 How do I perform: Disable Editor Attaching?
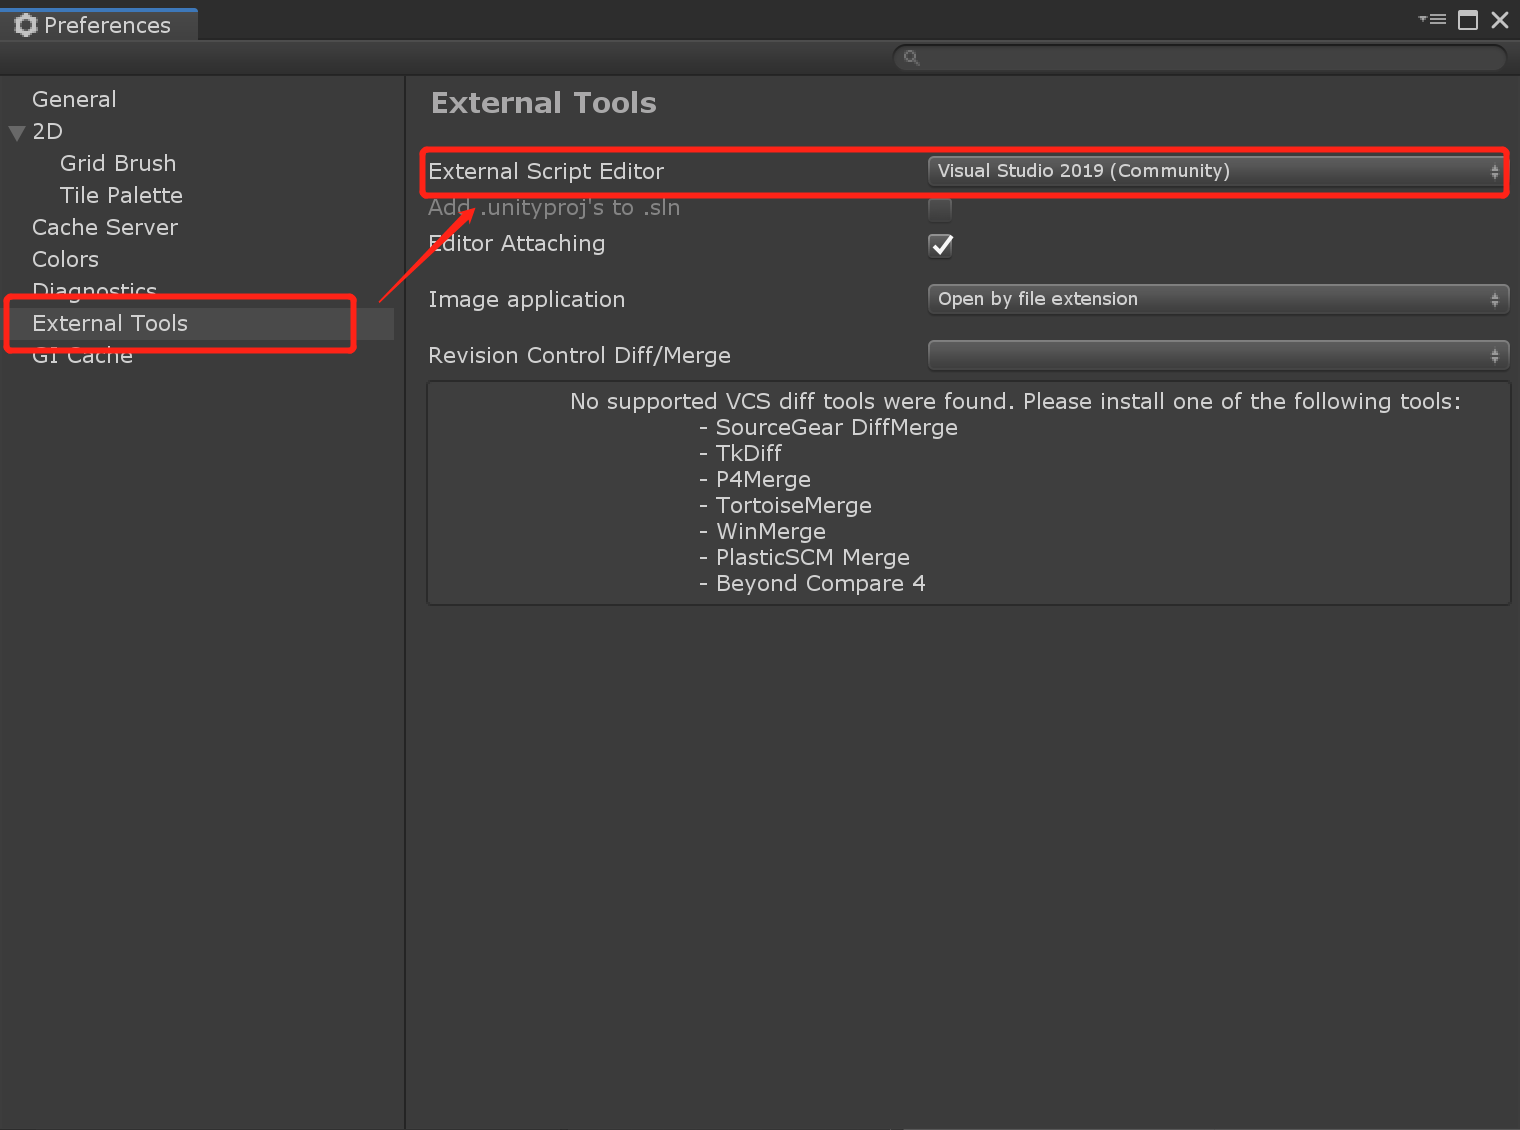pyautogui.click(x=939, y=245)
